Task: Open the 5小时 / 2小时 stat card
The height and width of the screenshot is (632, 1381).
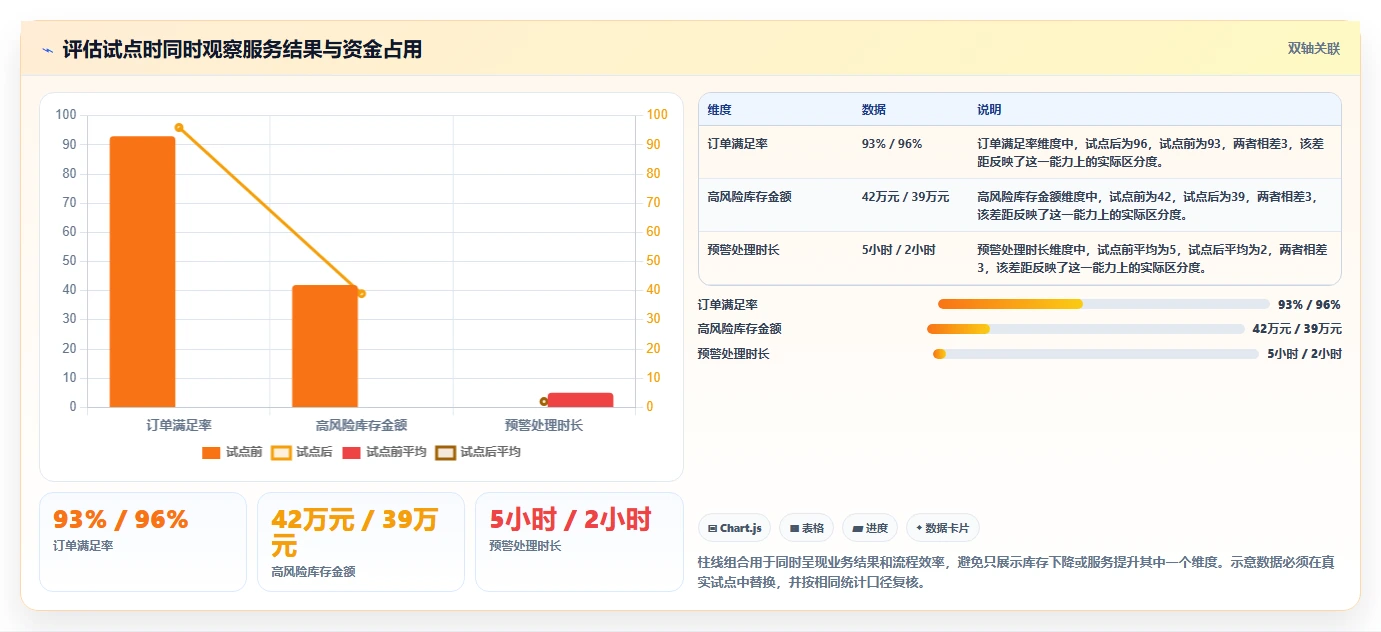Action: click(579, 541)
